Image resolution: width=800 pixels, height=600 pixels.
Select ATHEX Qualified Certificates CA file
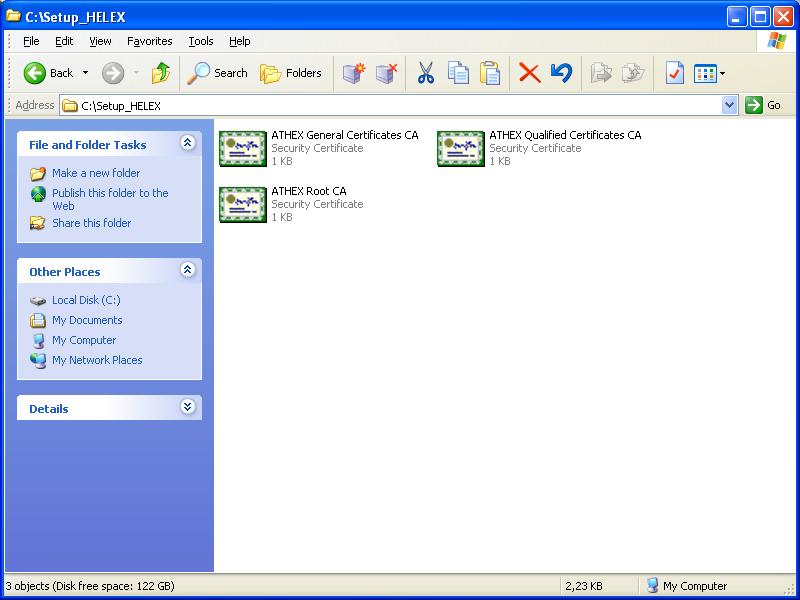(x=539, y=148)
